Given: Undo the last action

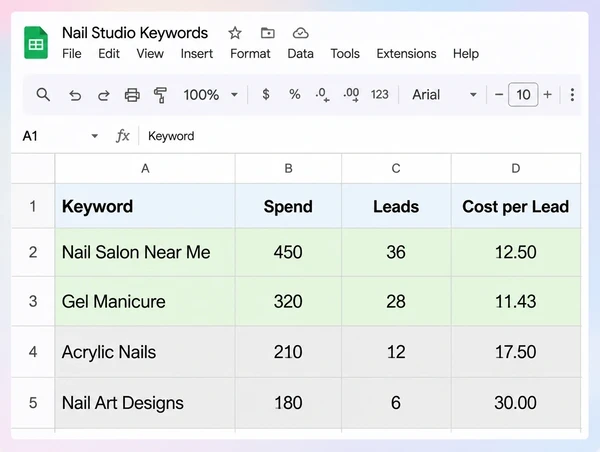Looking at the screenshot, I should pos(75,95).
